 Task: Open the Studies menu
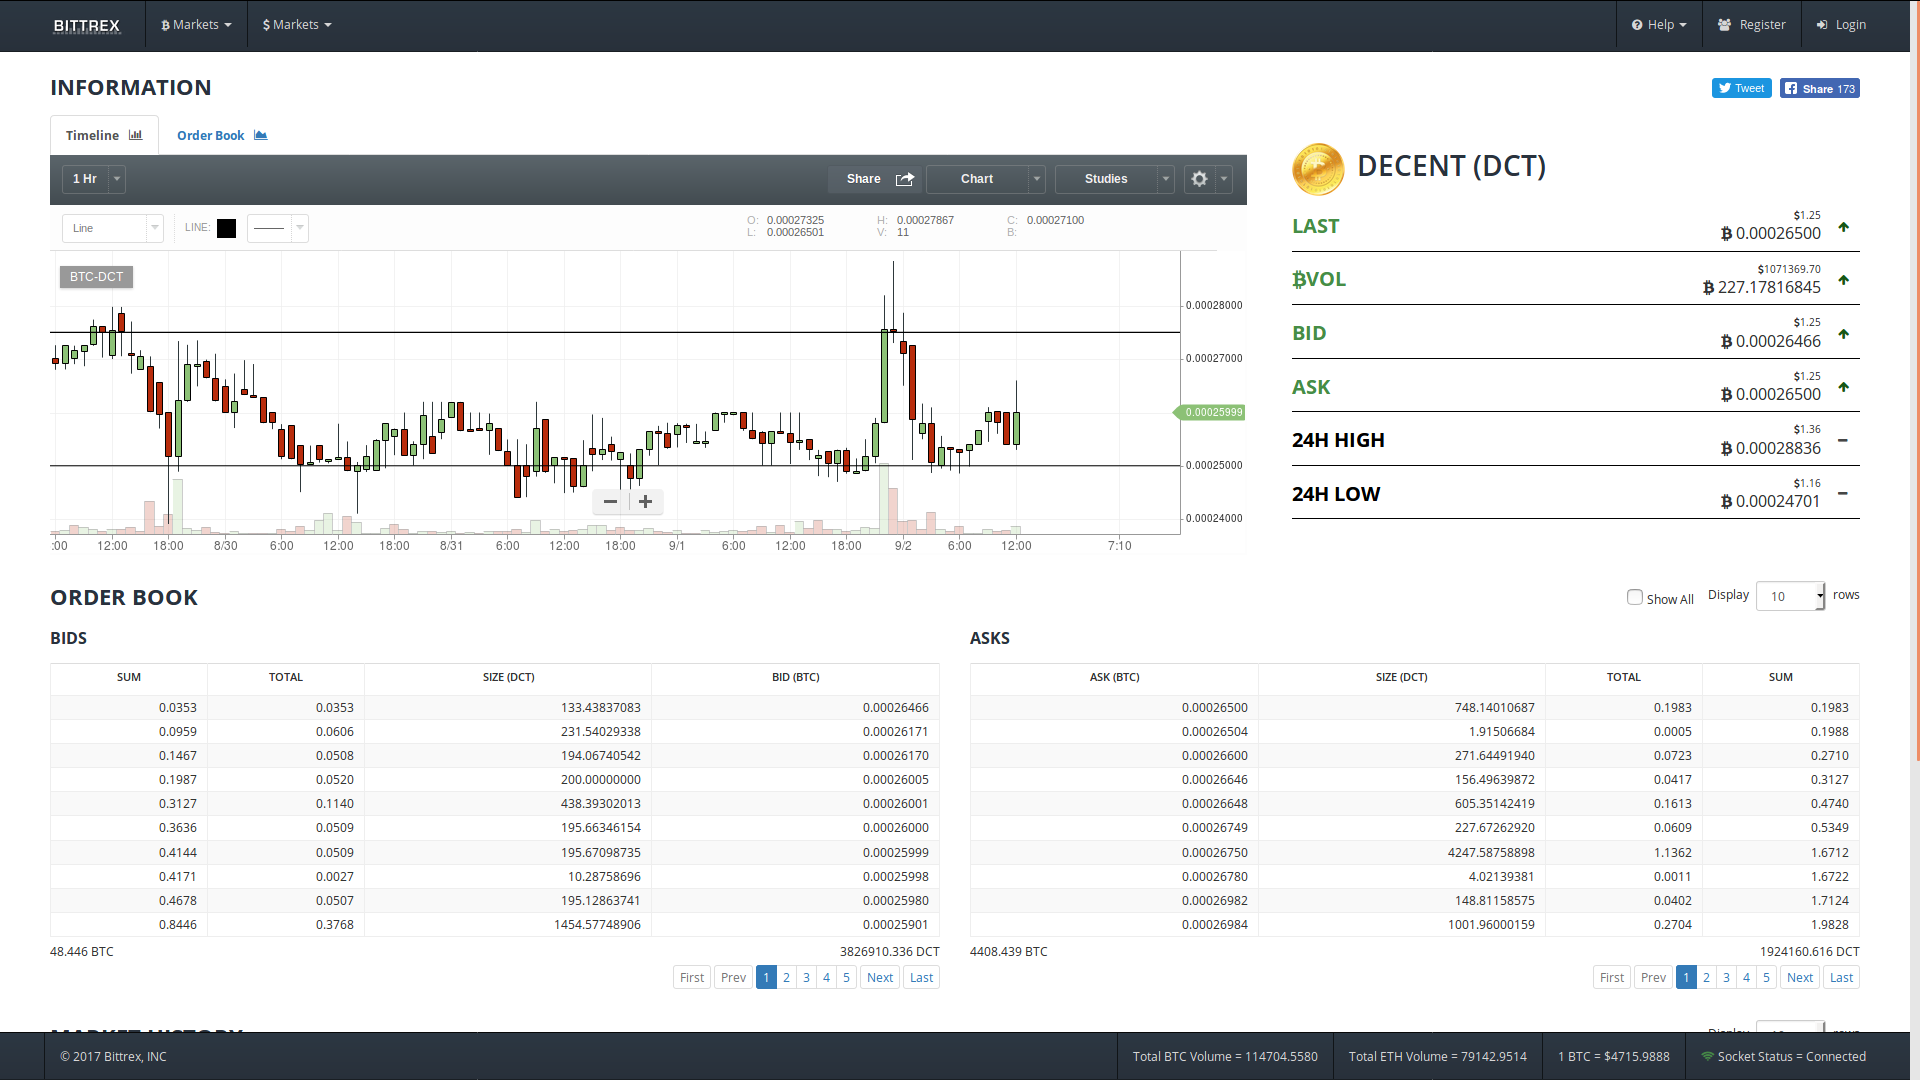(1106, 179)
